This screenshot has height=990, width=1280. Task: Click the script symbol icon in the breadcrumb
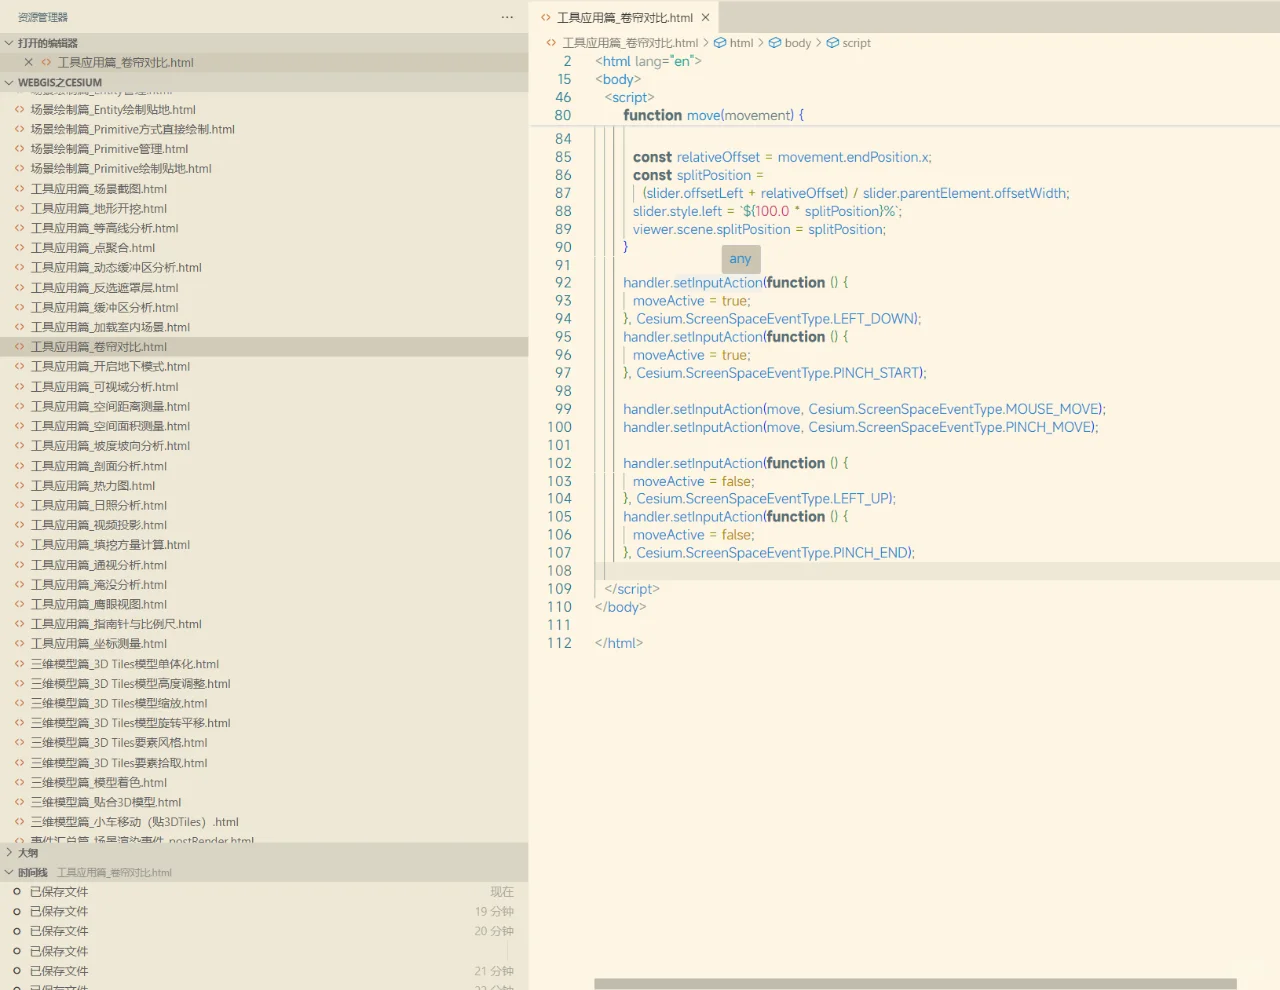pos(833,43)
